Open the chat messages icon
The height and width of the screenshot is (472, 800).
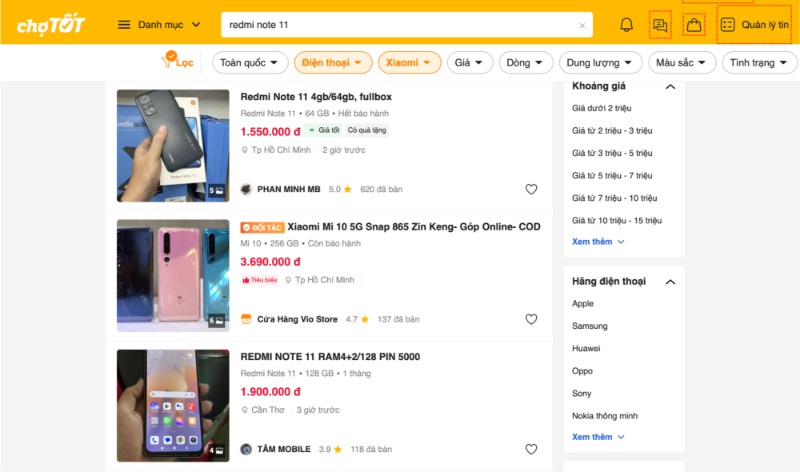(660, 24)
